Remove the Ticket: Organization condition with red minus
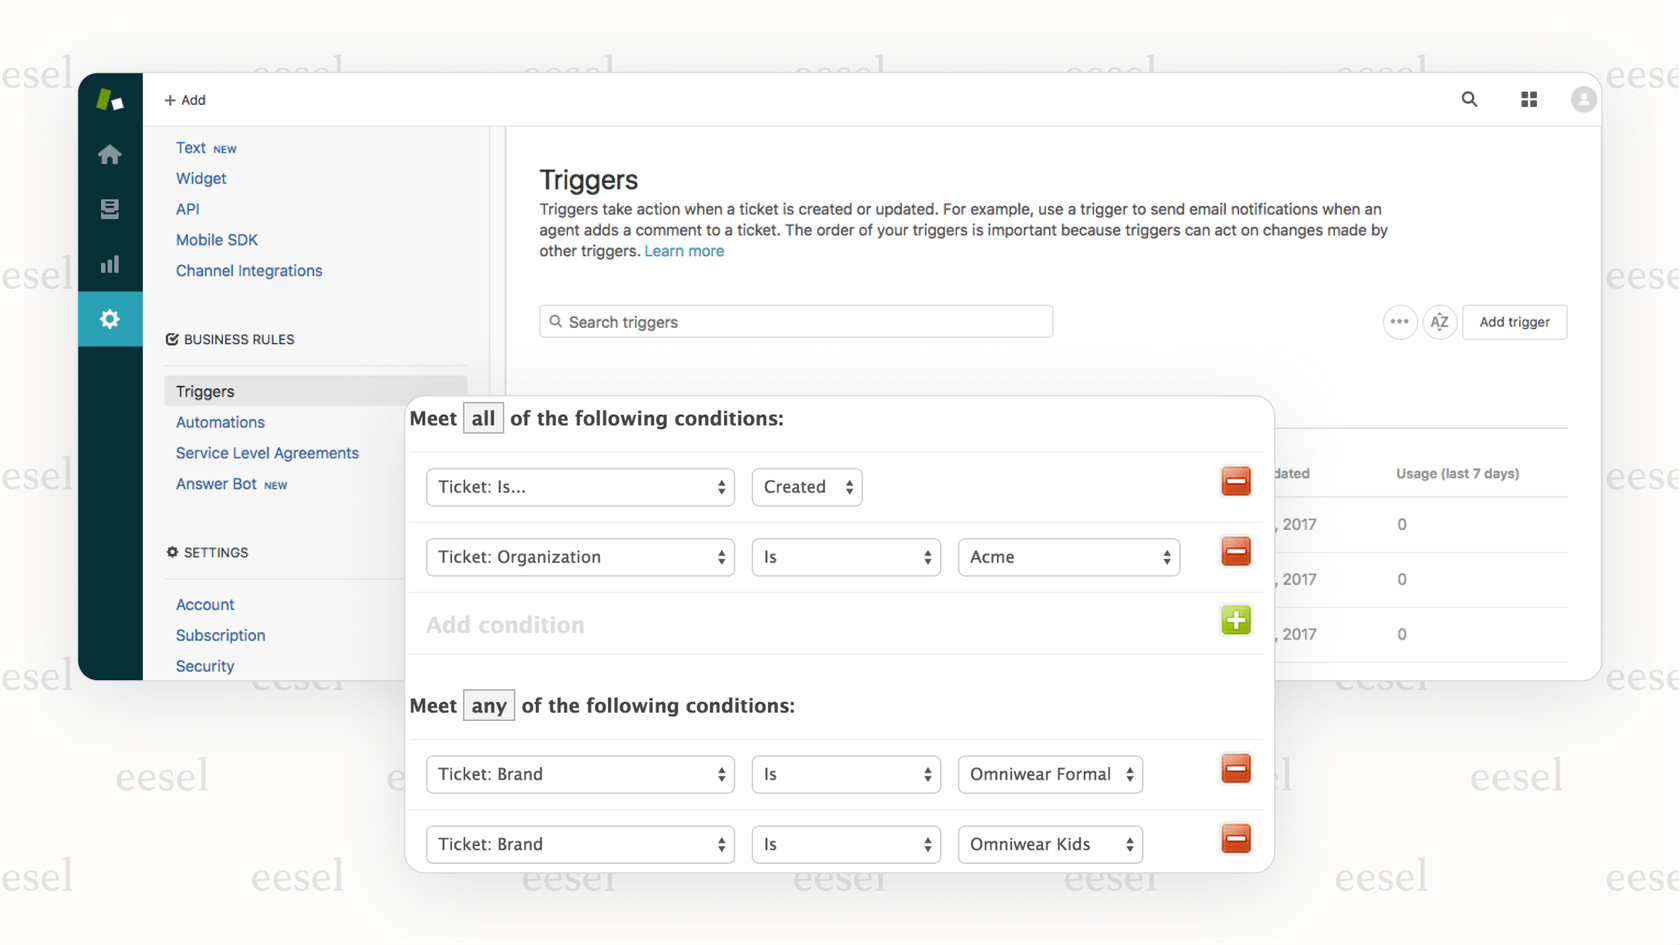The image size is (1680, 945). point(1236,551)
